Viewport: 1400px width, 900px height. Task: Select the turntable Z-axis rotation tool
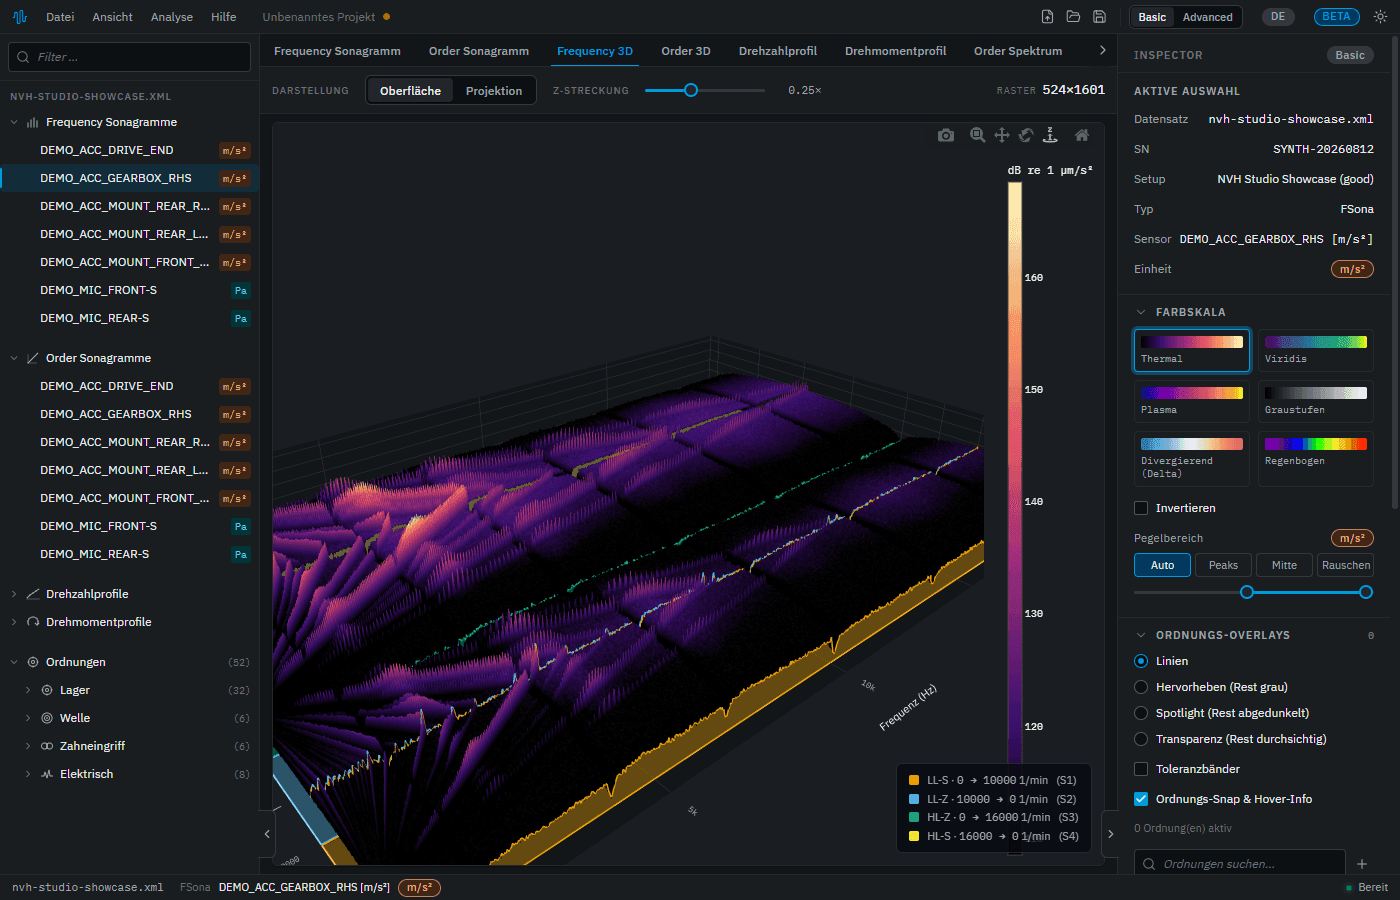(x=1050, y=135)
